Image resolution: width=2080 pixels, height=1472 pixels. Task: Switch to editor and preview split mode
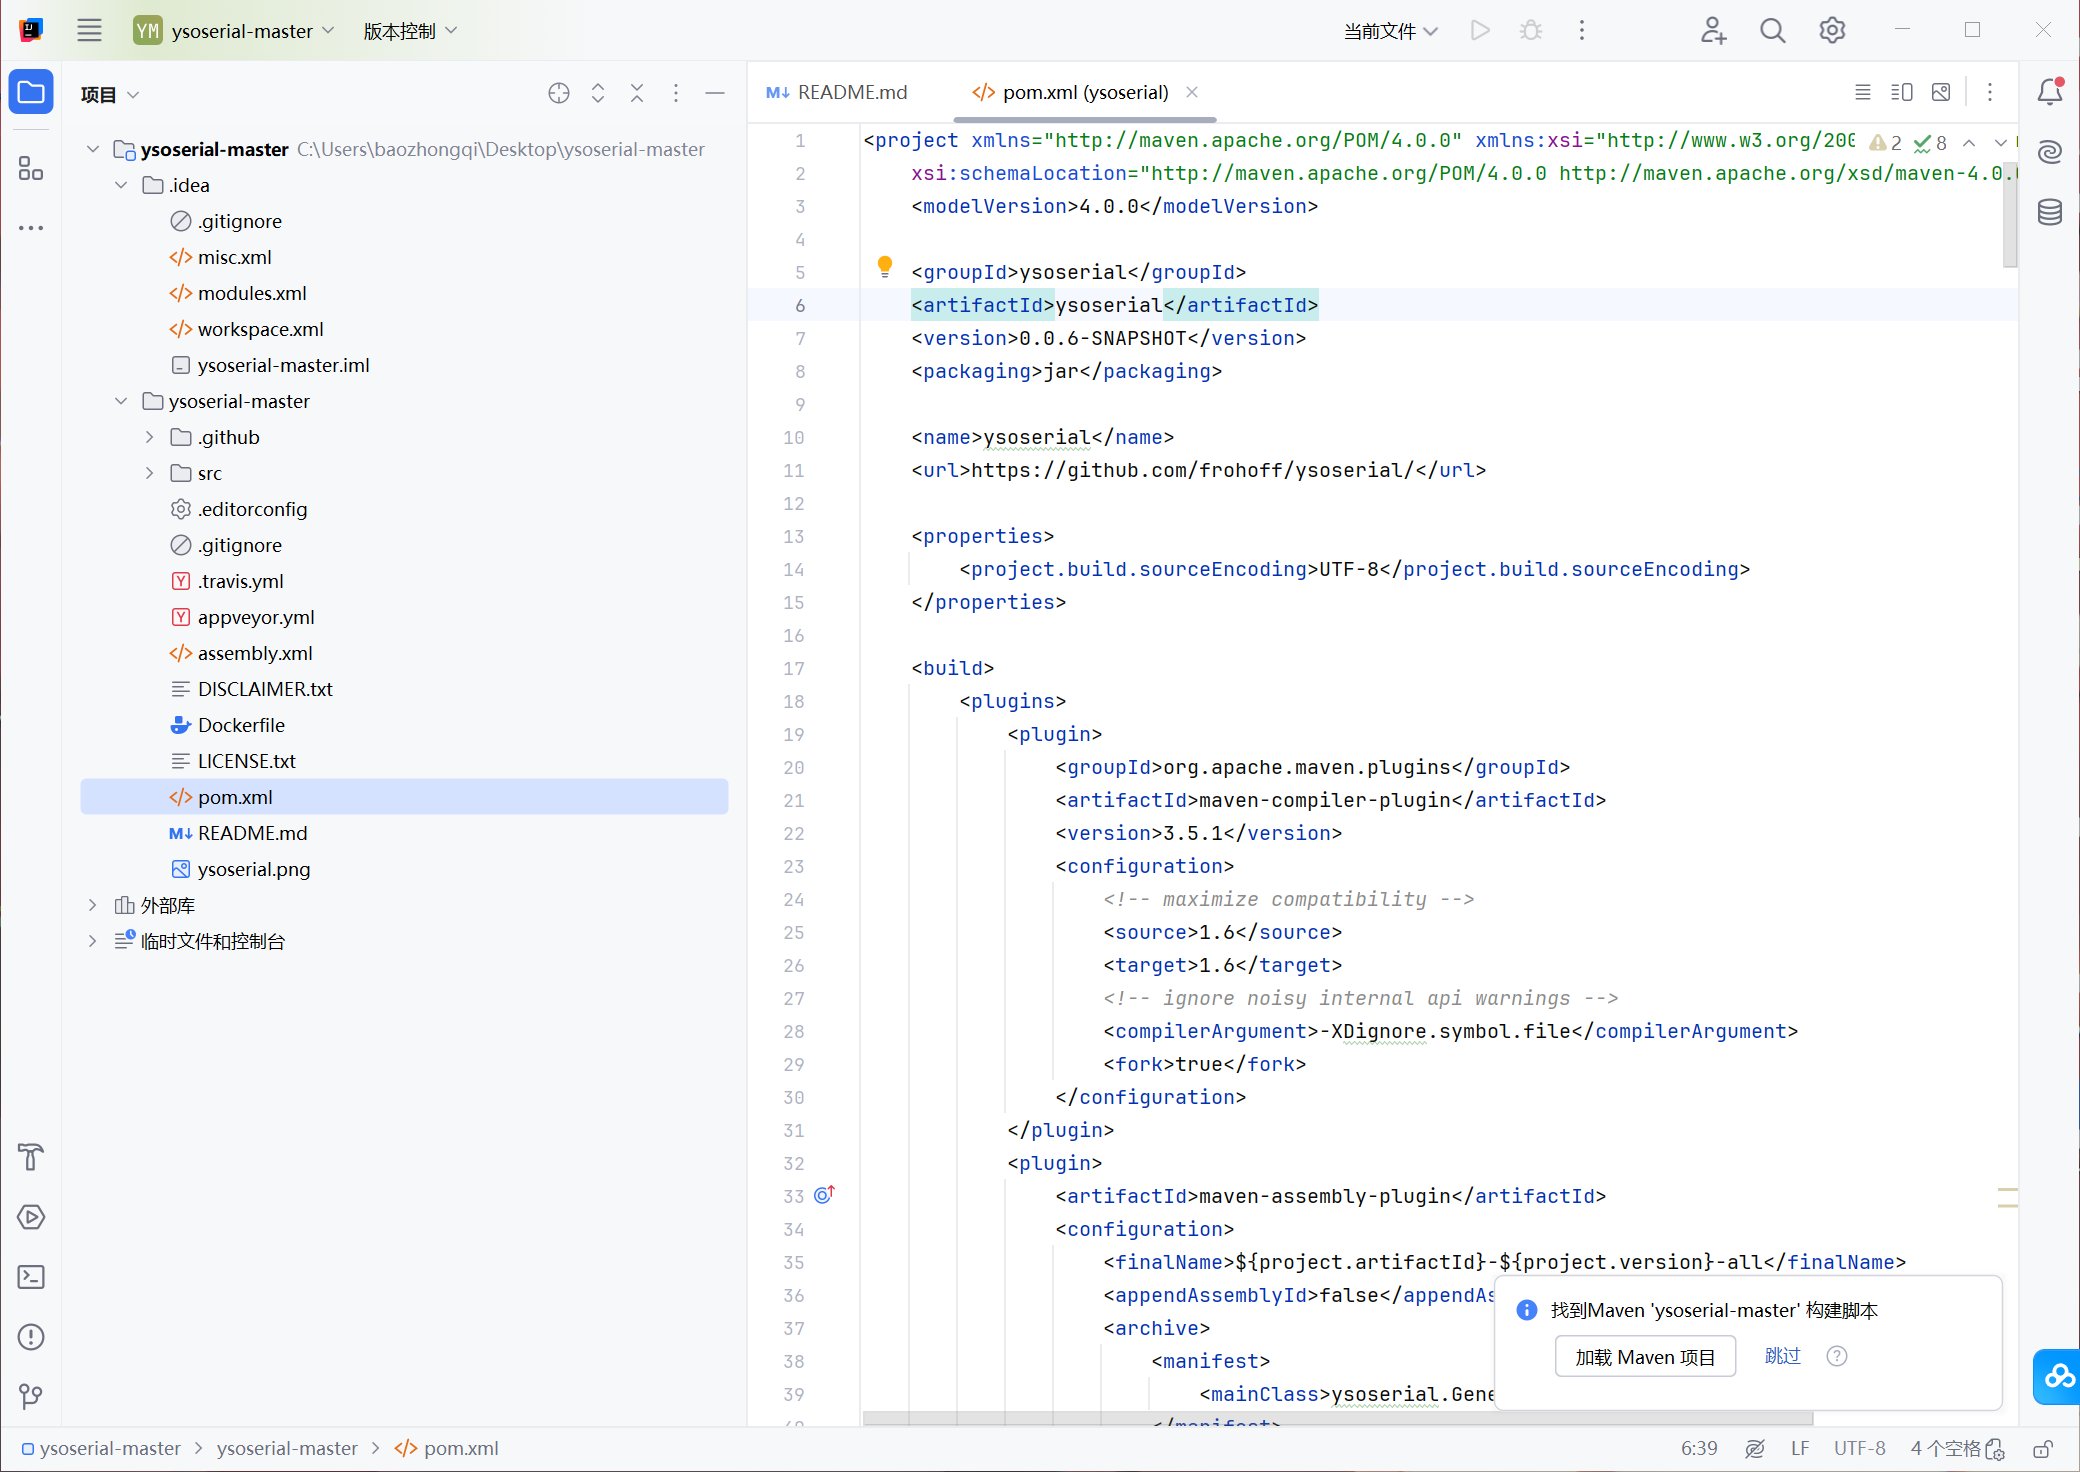1901,92
